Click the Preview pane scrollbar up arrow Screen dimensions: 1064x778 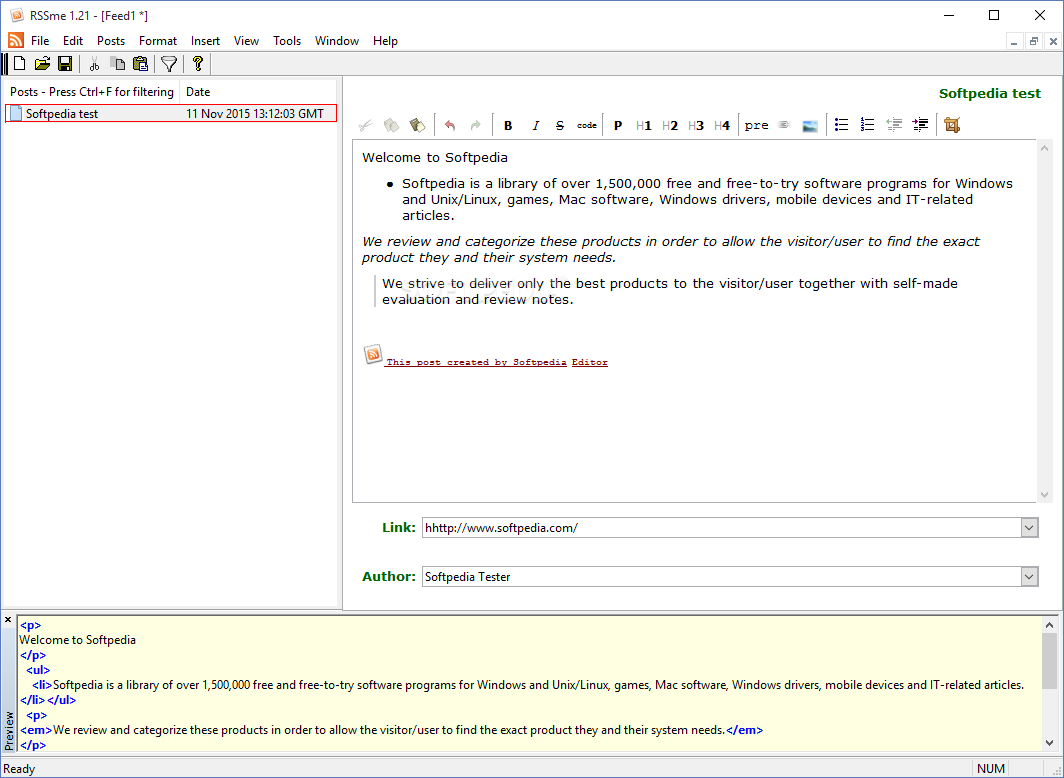click(1049, 625)
